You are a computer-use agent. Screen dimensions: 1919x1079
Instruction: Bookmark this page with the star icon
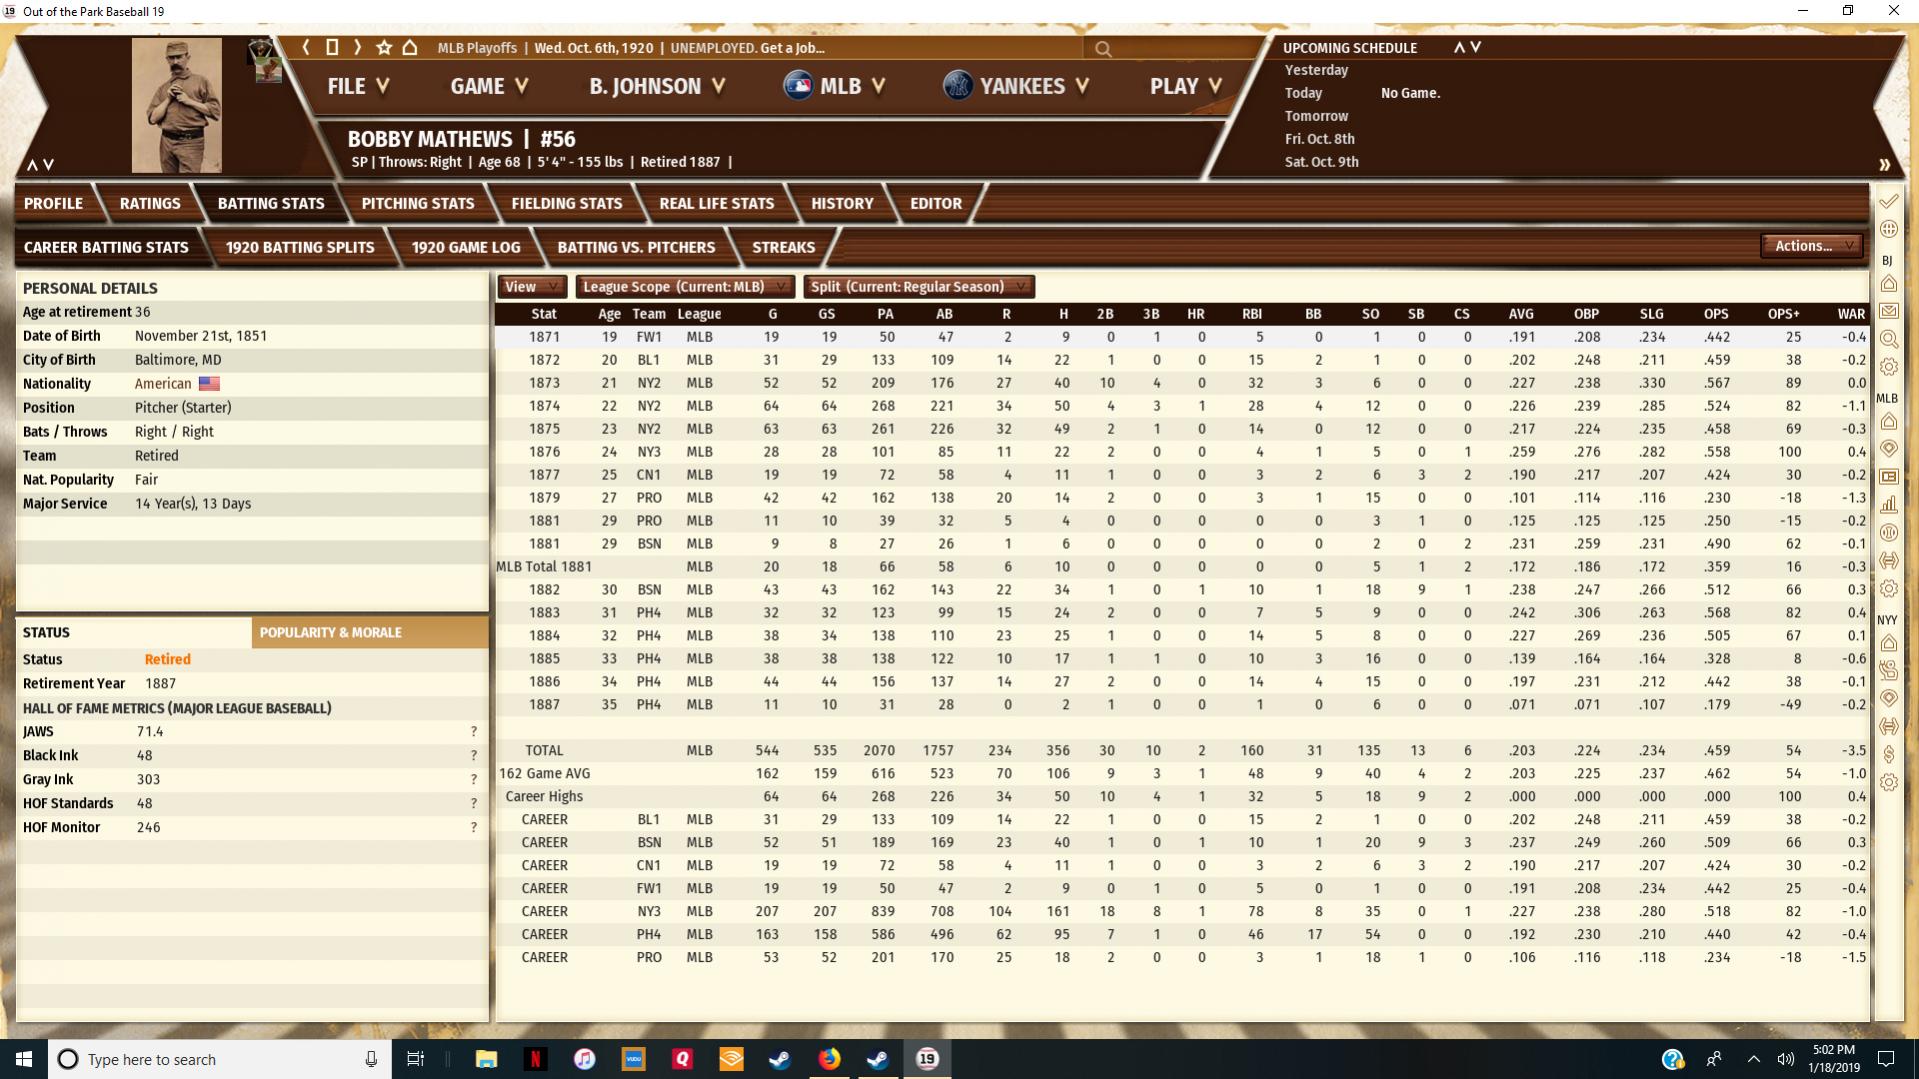[384, 47]
